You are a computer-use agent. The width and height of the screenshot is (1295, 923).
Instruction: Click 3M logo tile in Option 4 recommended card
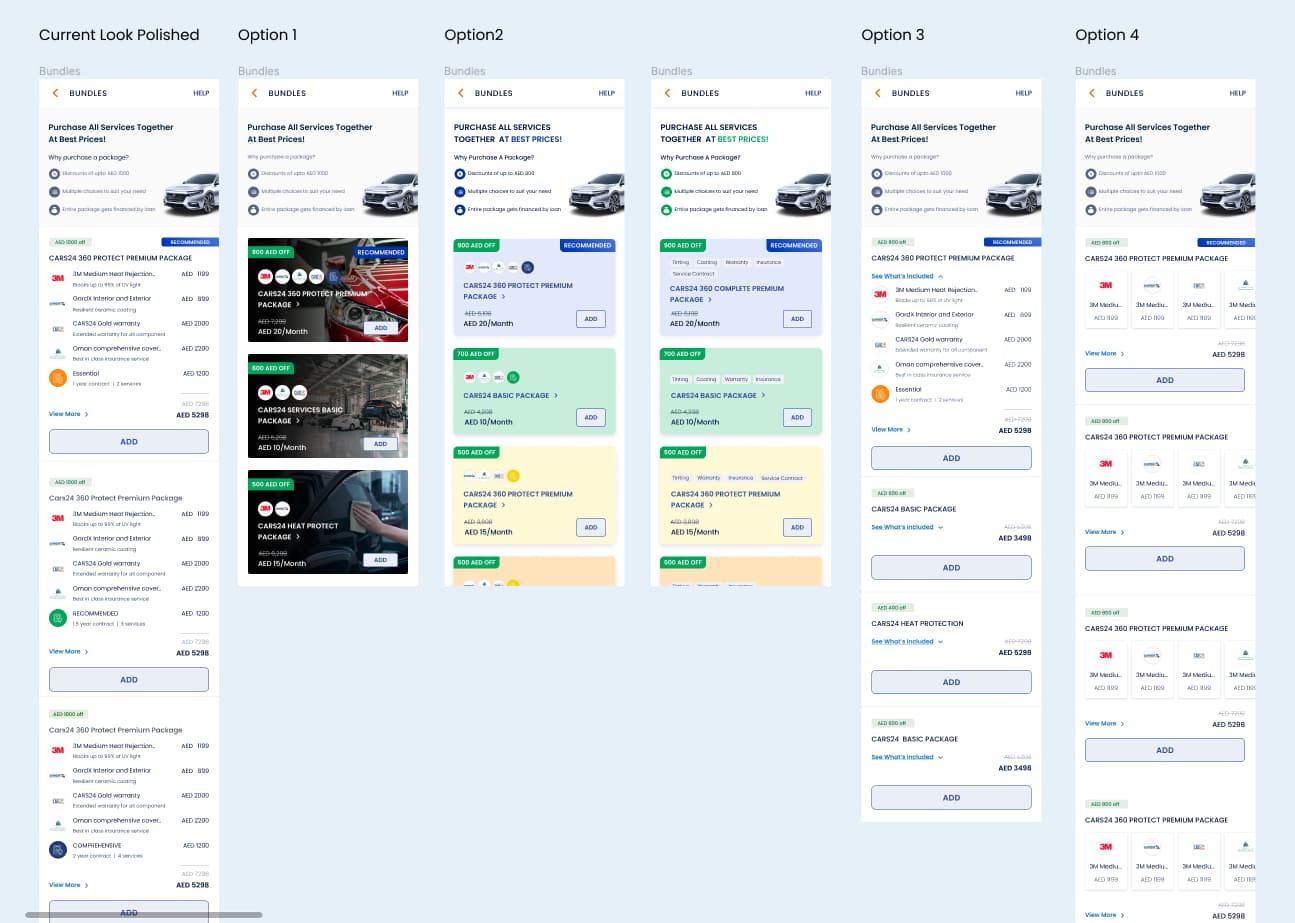(x=1106, y=284)
